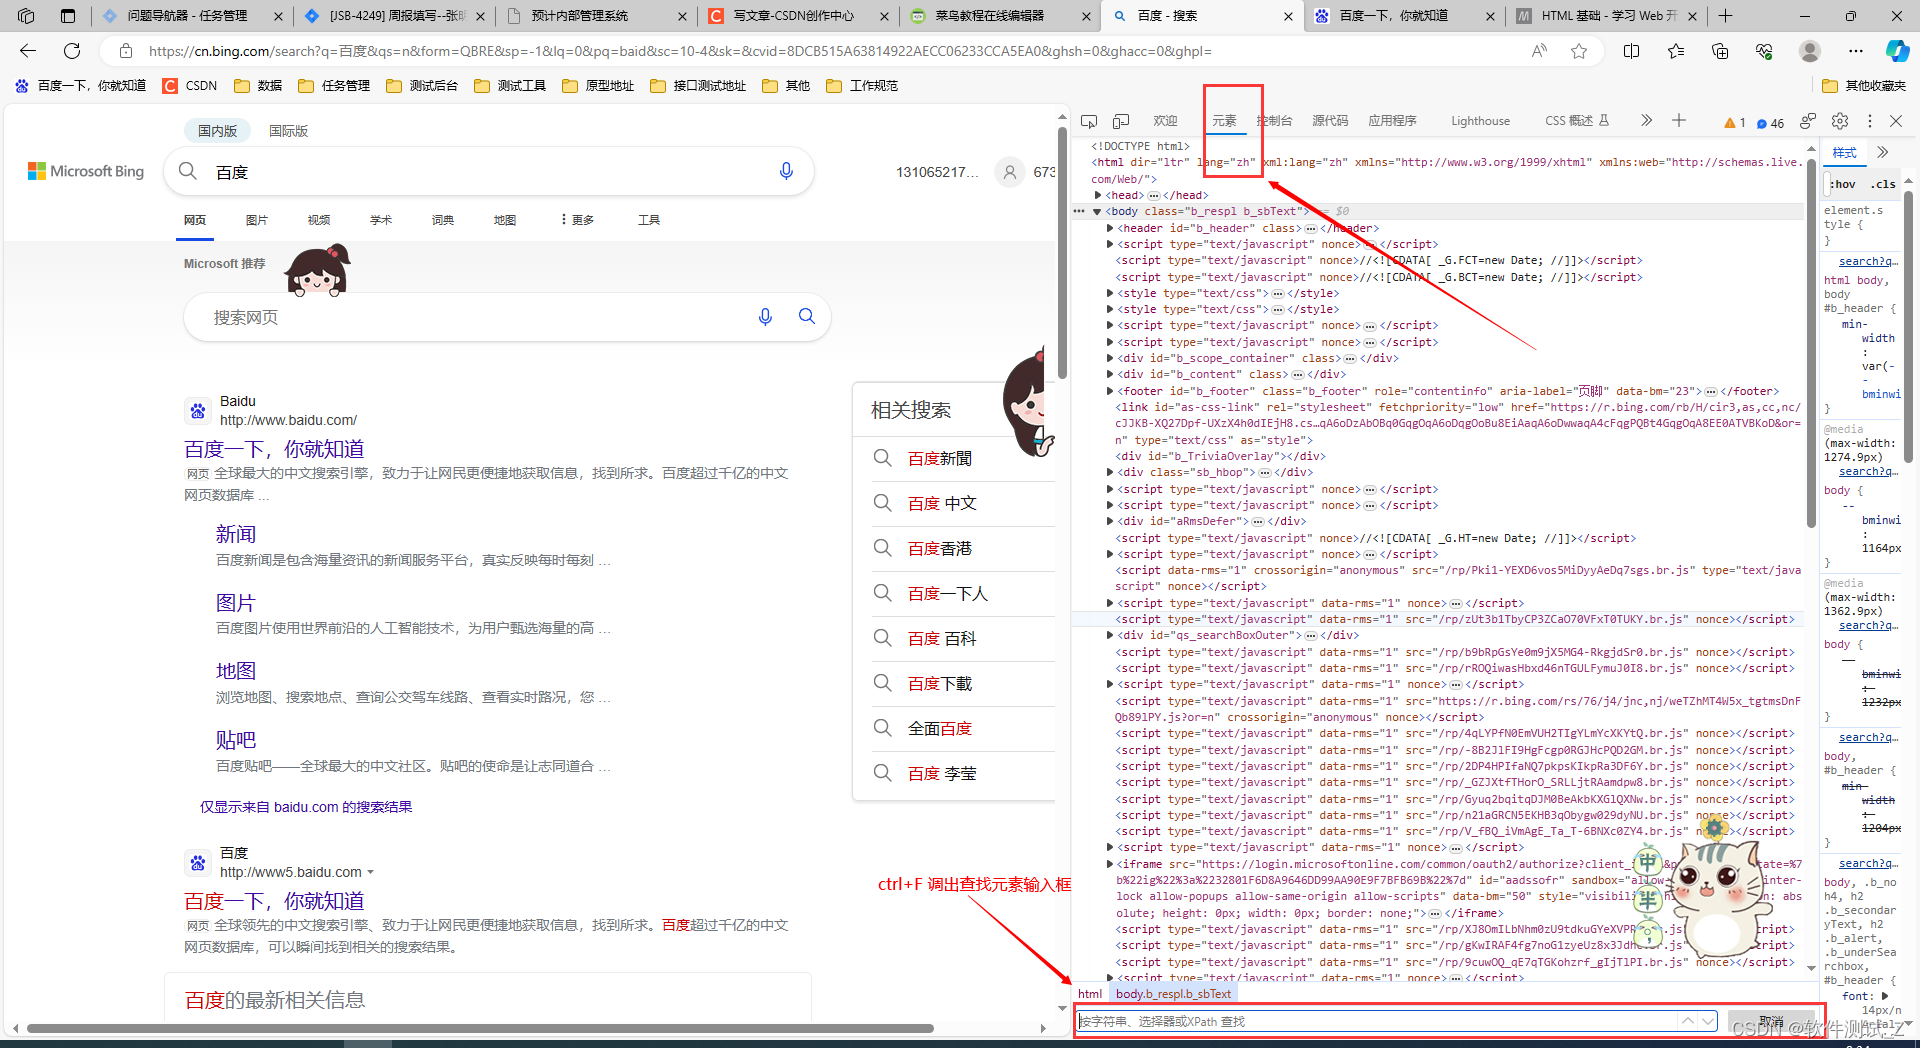Click the microphone in 搜索网页 box

coord(765,317)
